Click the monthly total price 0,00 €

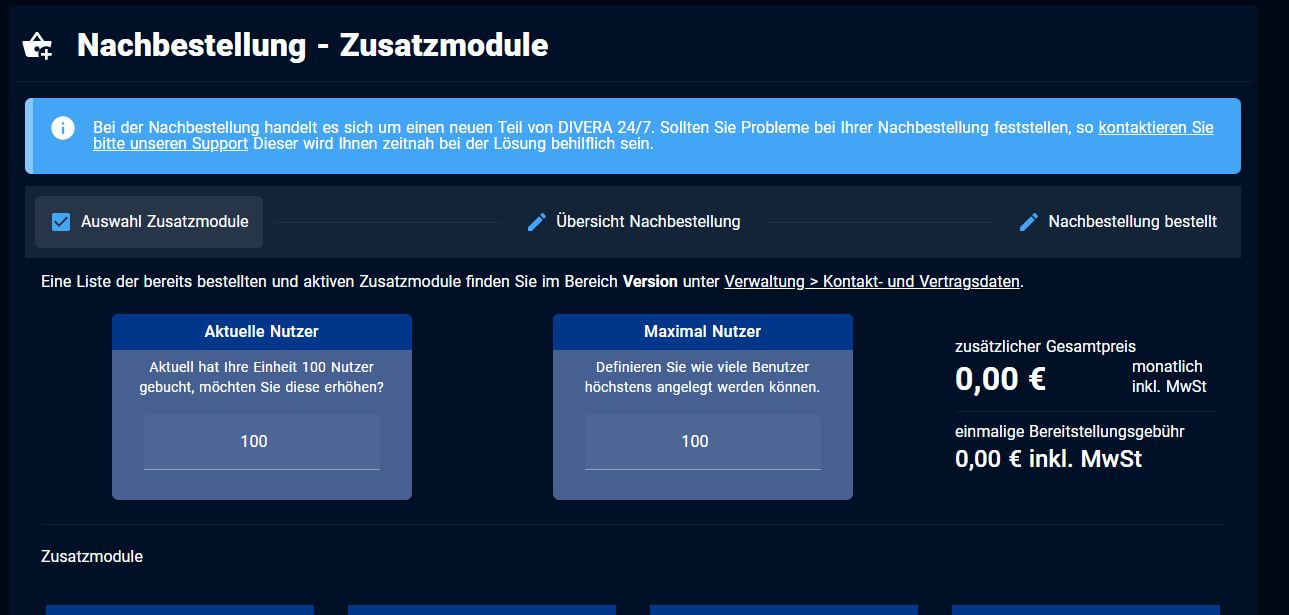(x=1000, y=379)
